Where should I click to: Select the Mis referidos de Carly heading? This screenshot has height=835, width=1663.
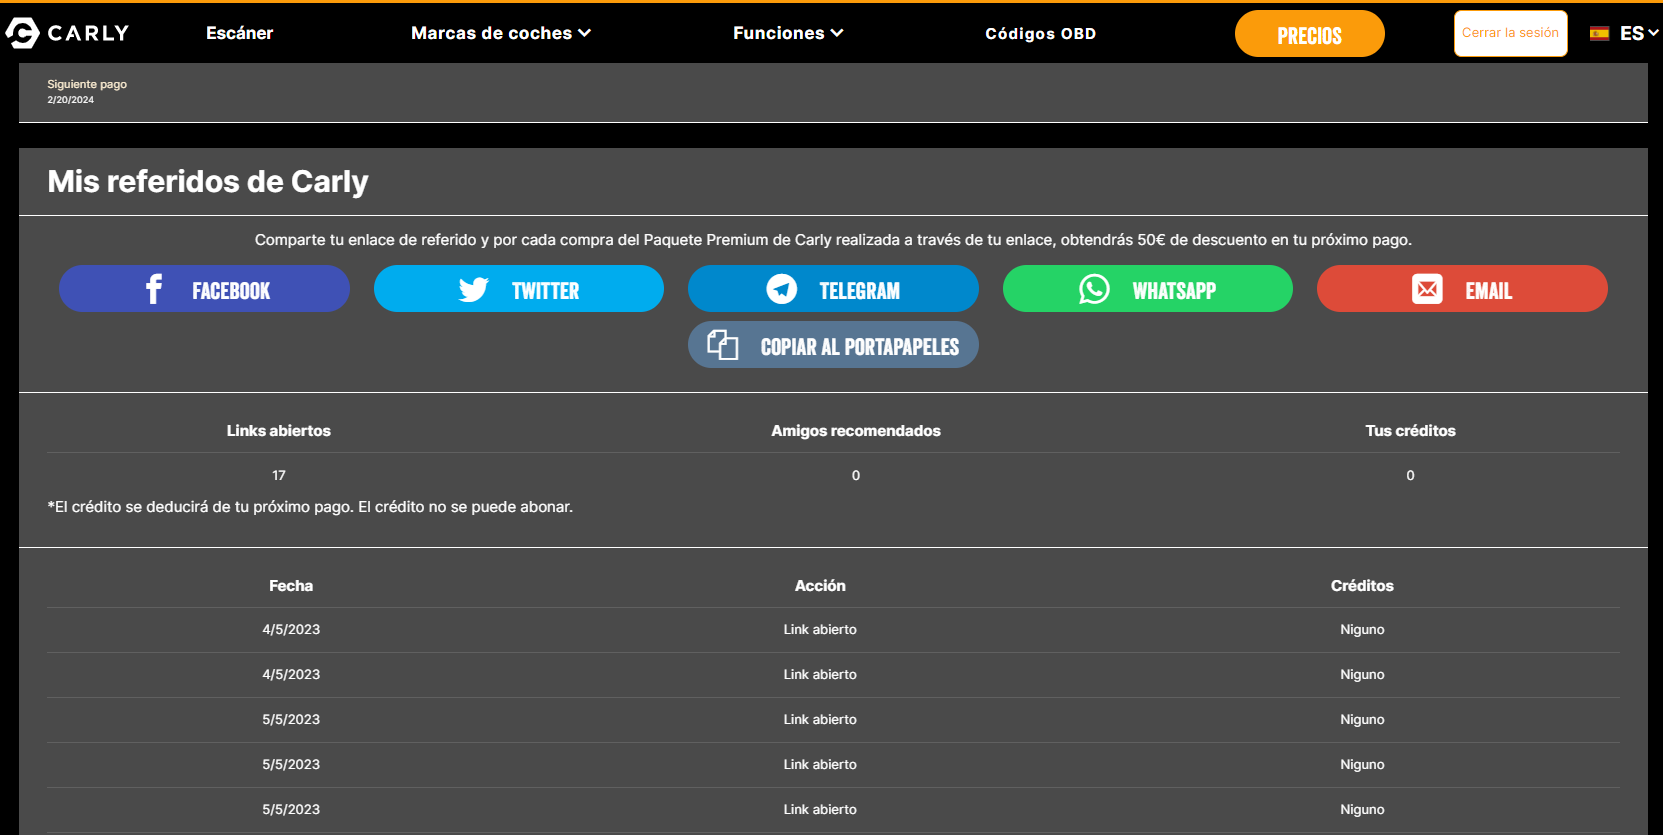pyautogui.click(x=208, y=181)
